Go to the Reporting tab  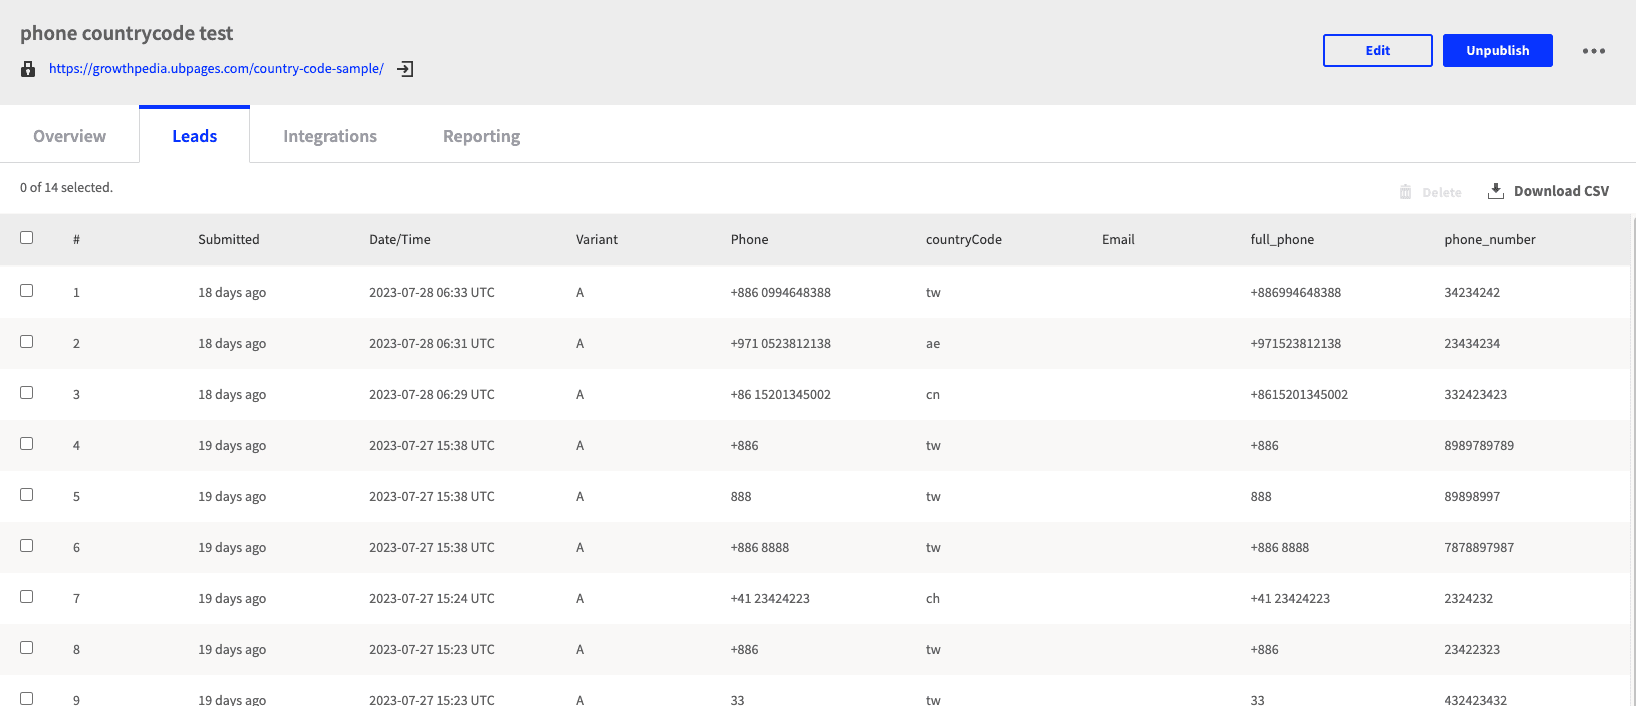click(481, 136)
